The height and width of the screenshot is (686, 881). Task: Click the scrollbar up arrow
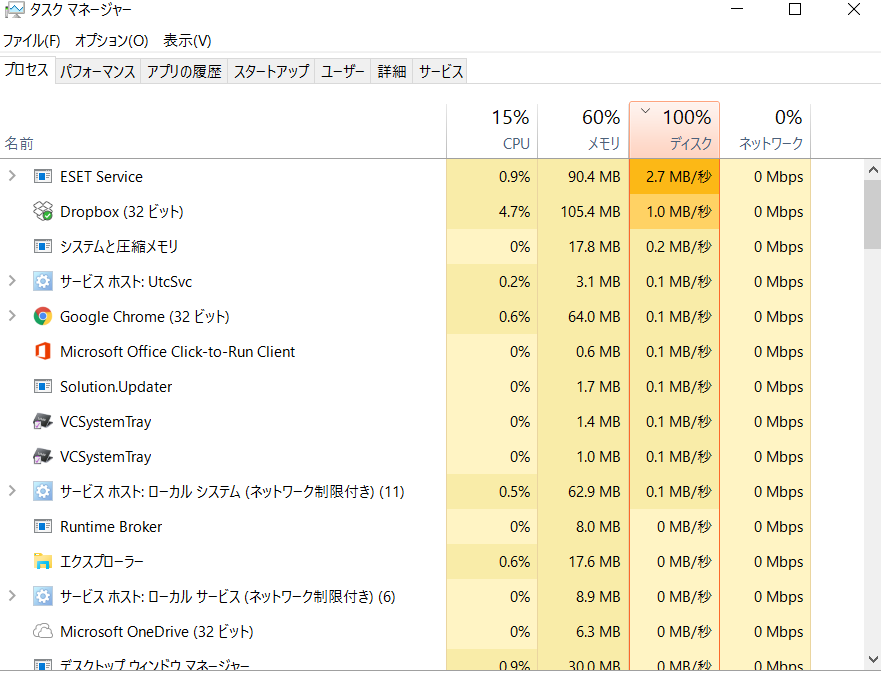pyautogui.click(x=873, y=170)
